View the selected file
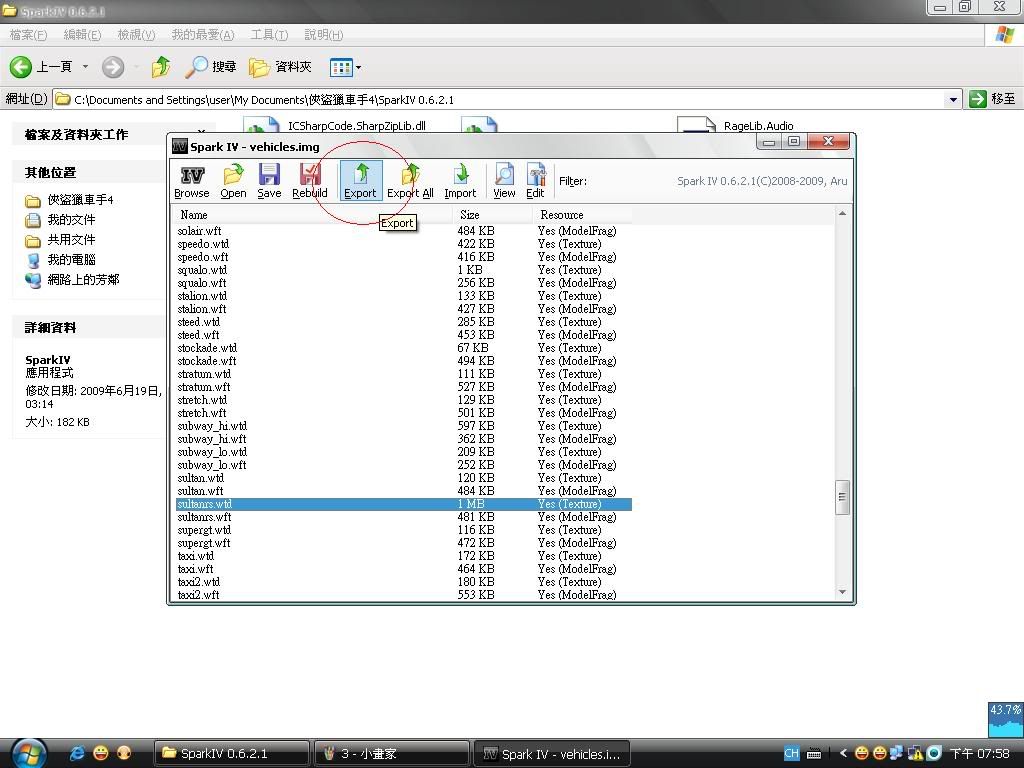This screenshot has width=1024, height=768. [x=504, y=181]
